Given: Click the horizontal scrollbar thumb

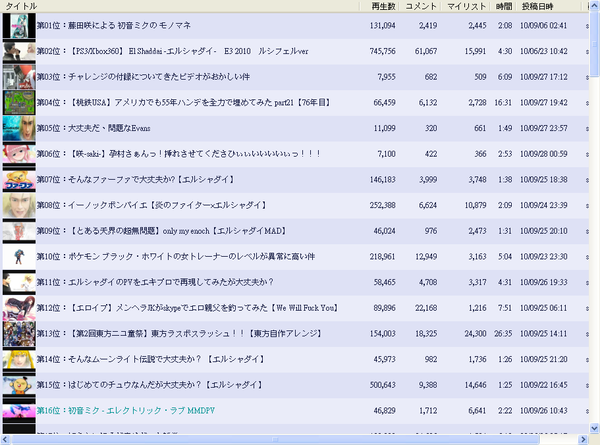Looking at the screenshot, I should coord(275,439).
